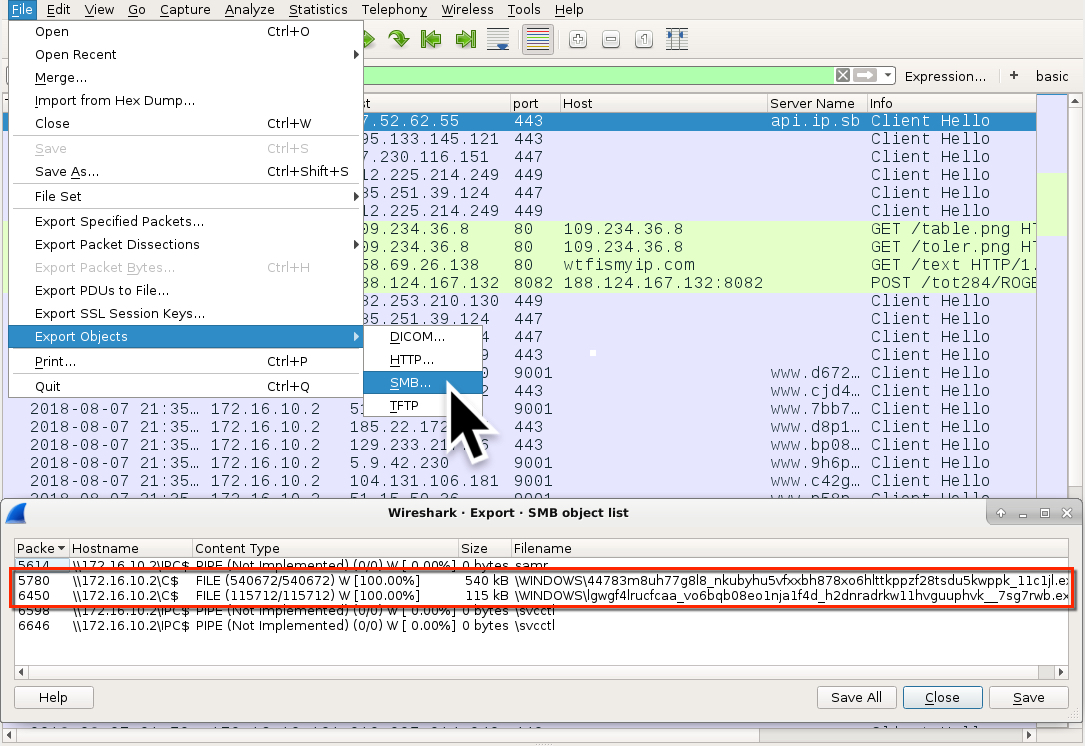Screen dimensions: 1085x746
Task: Select the wtfismyip.com GET /text packet
Action: coord(699,265)
